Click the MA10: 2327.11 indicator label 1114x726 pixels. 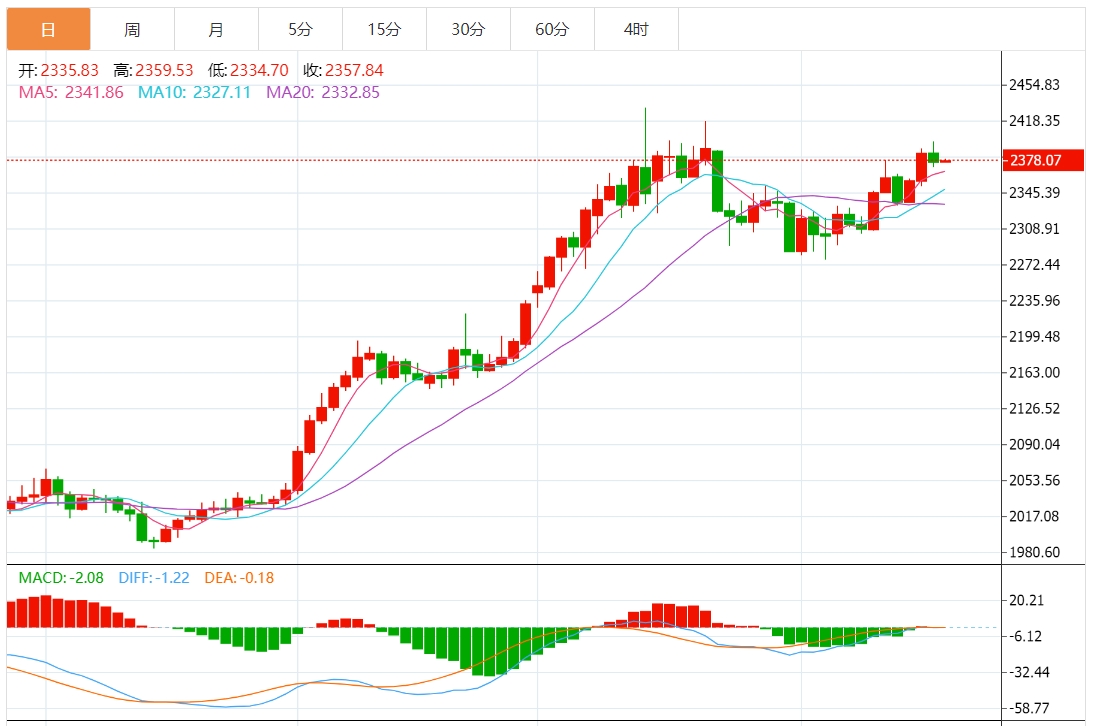click(194, 92)
